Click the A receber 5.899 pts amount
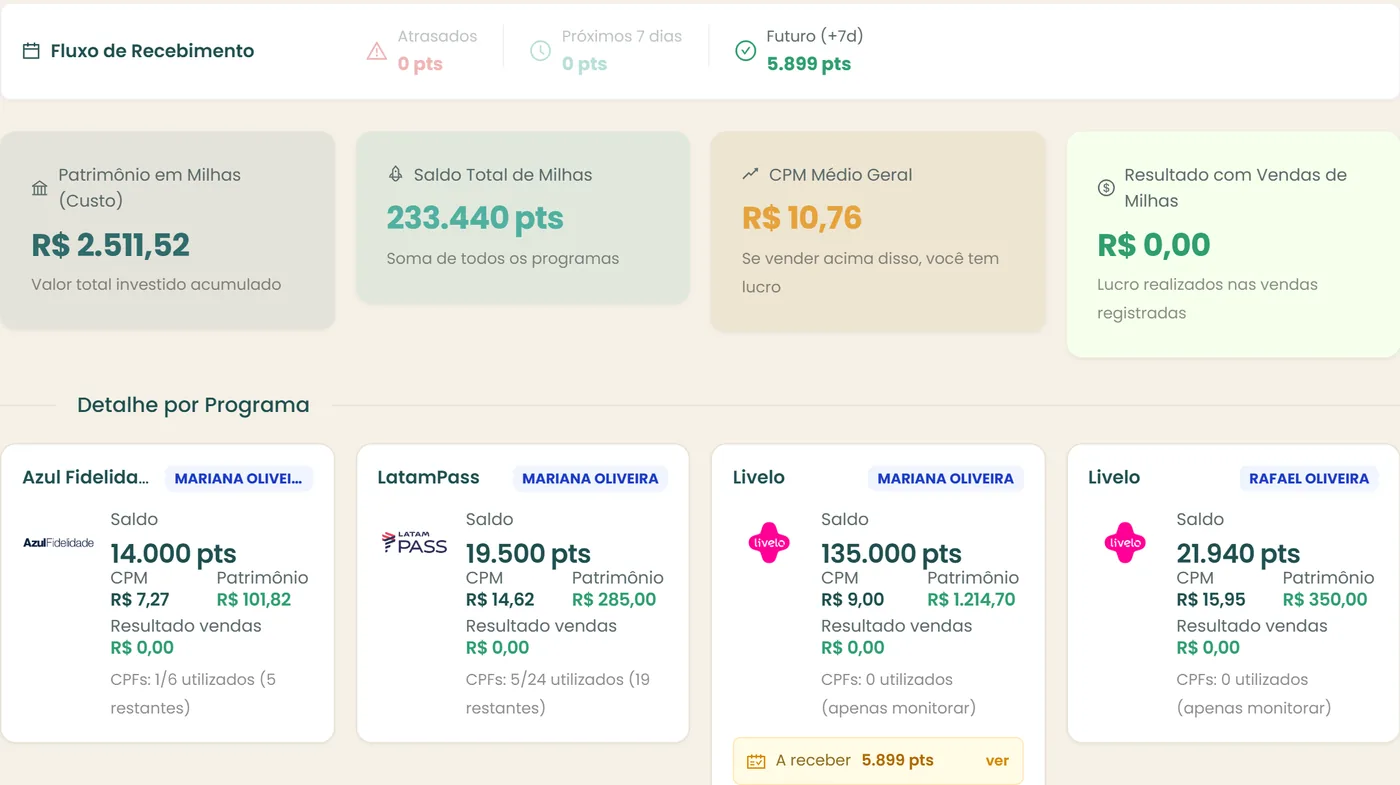Viewport: 1400px width, 785px height. (897, 761)
